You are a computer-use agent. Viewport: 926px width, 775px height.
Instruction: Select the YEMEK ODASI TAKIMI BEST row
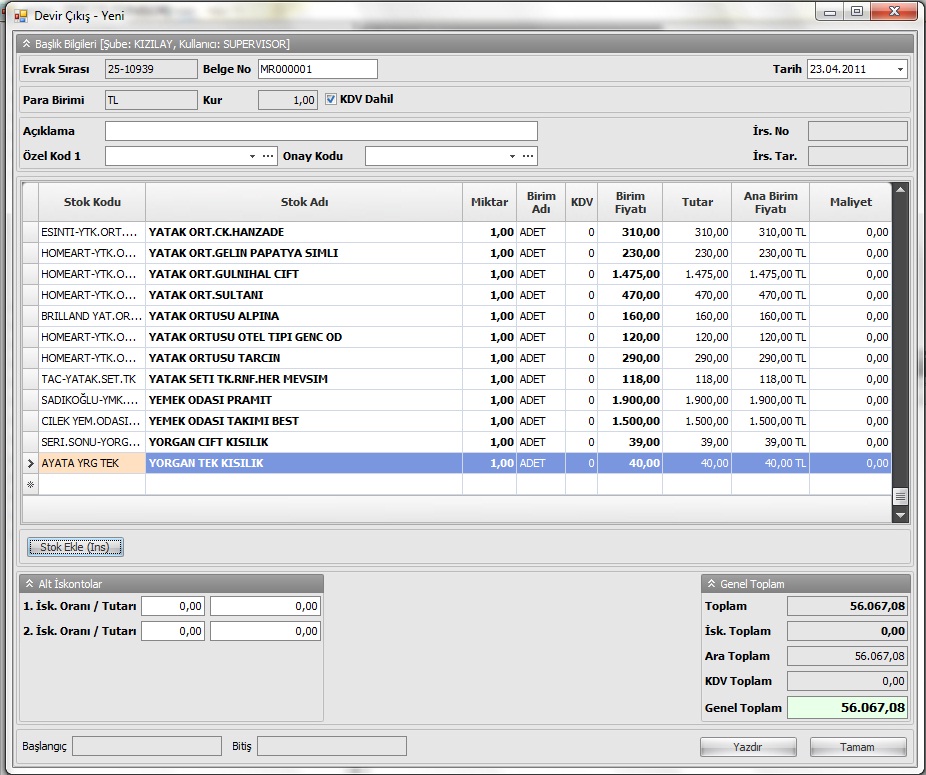pos(457,421)
